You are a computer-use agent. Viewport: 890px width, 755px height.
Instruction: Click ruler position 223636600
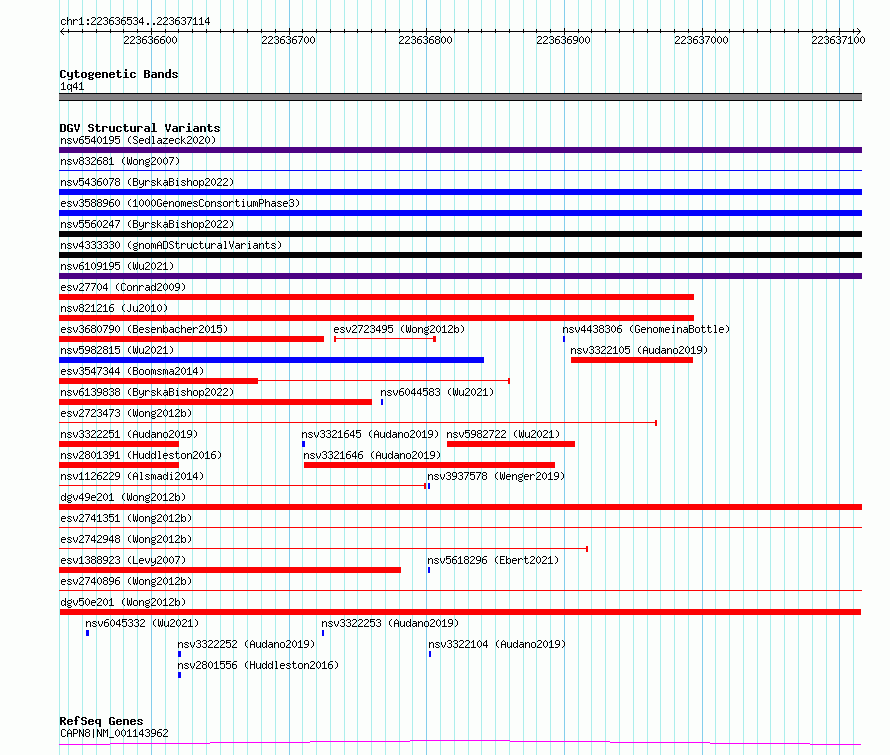[150, 40]
